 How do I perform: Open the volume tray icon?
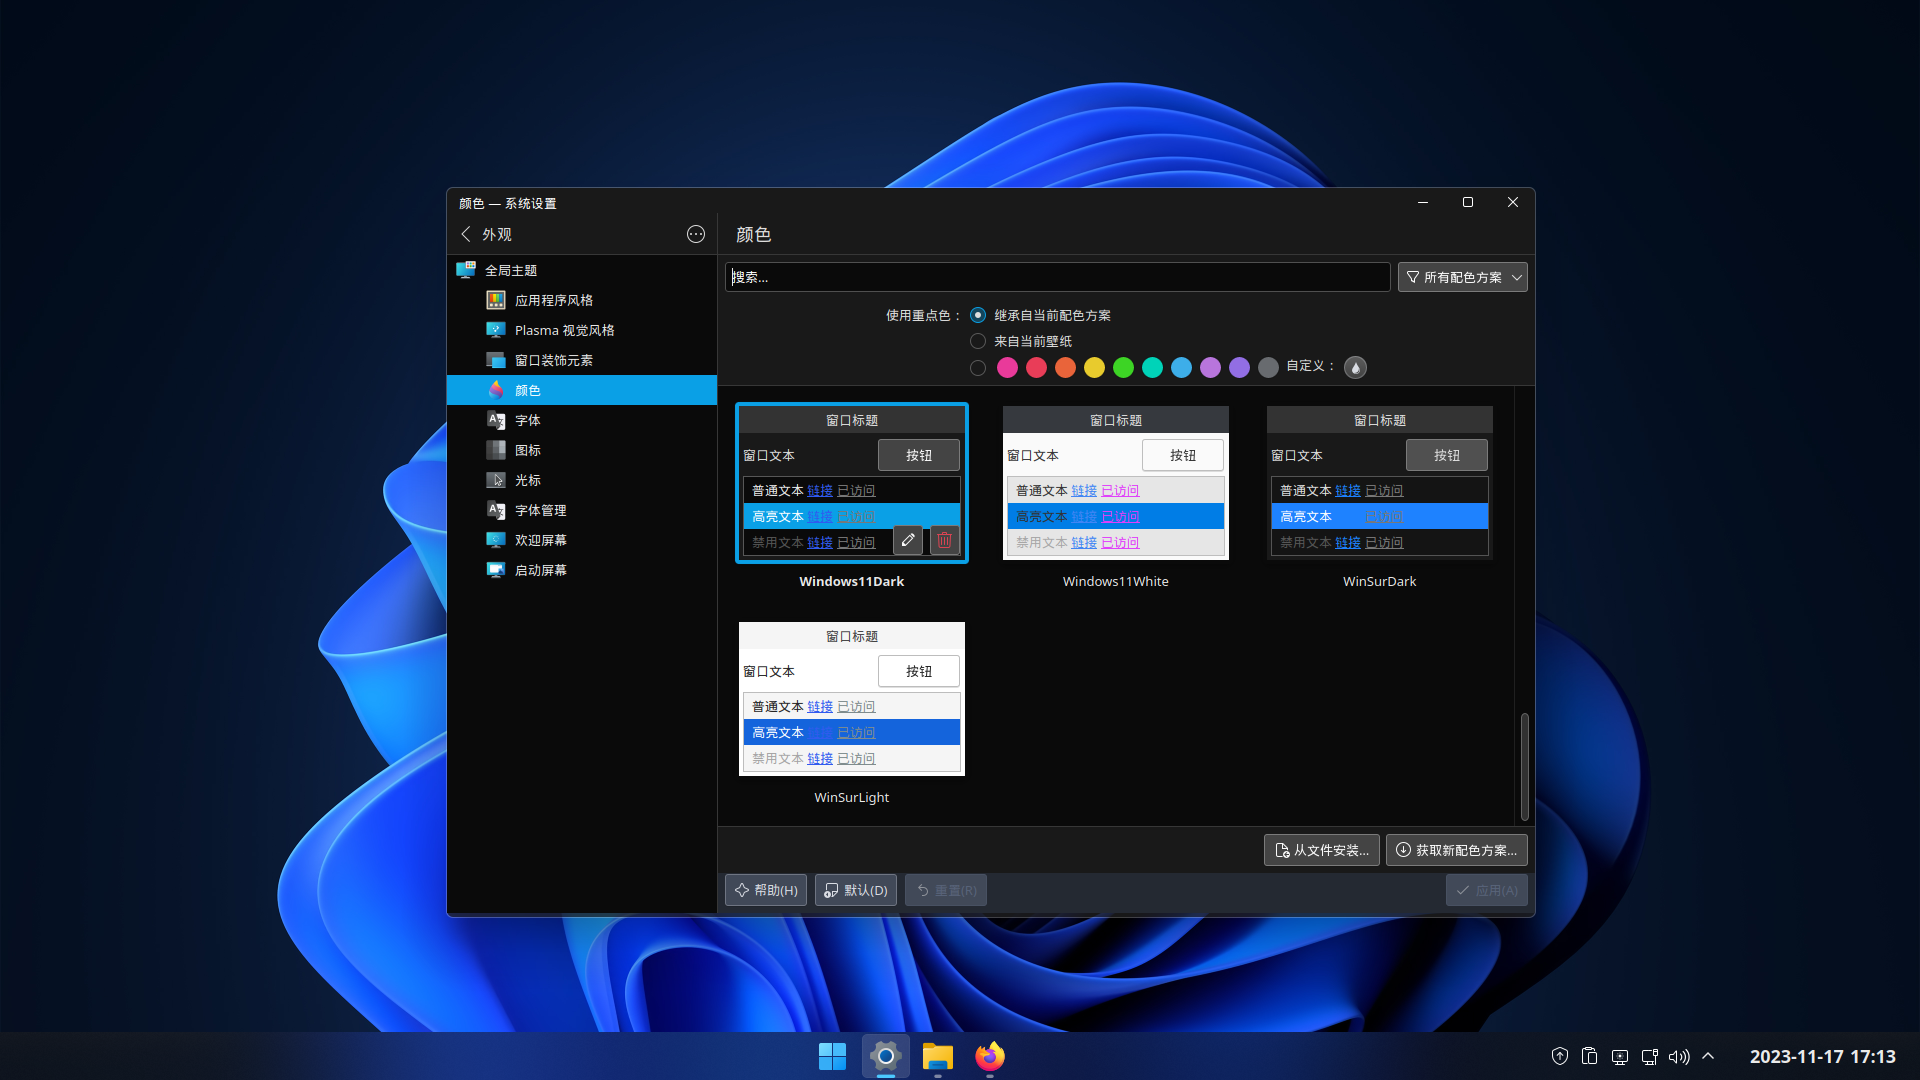click(1679, 1056)
